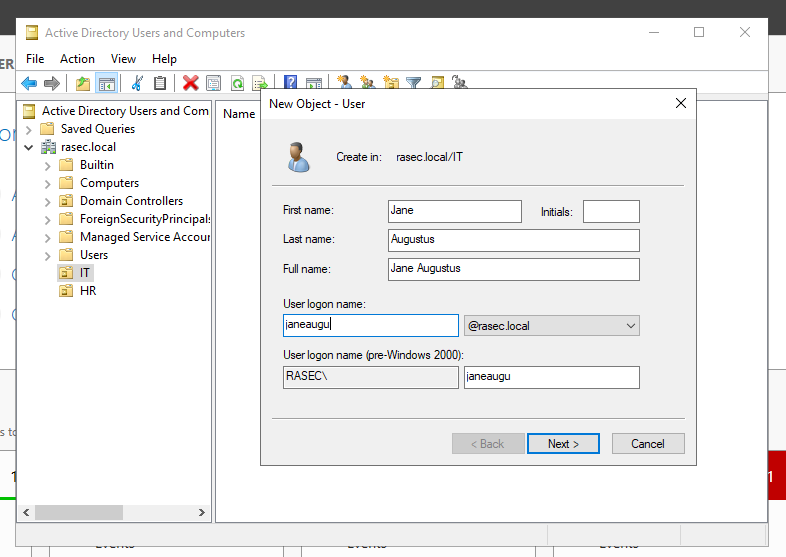Open the @rasec.local UPN suffix dropdown
Screen dimensions: 786x557
point(551,326)
